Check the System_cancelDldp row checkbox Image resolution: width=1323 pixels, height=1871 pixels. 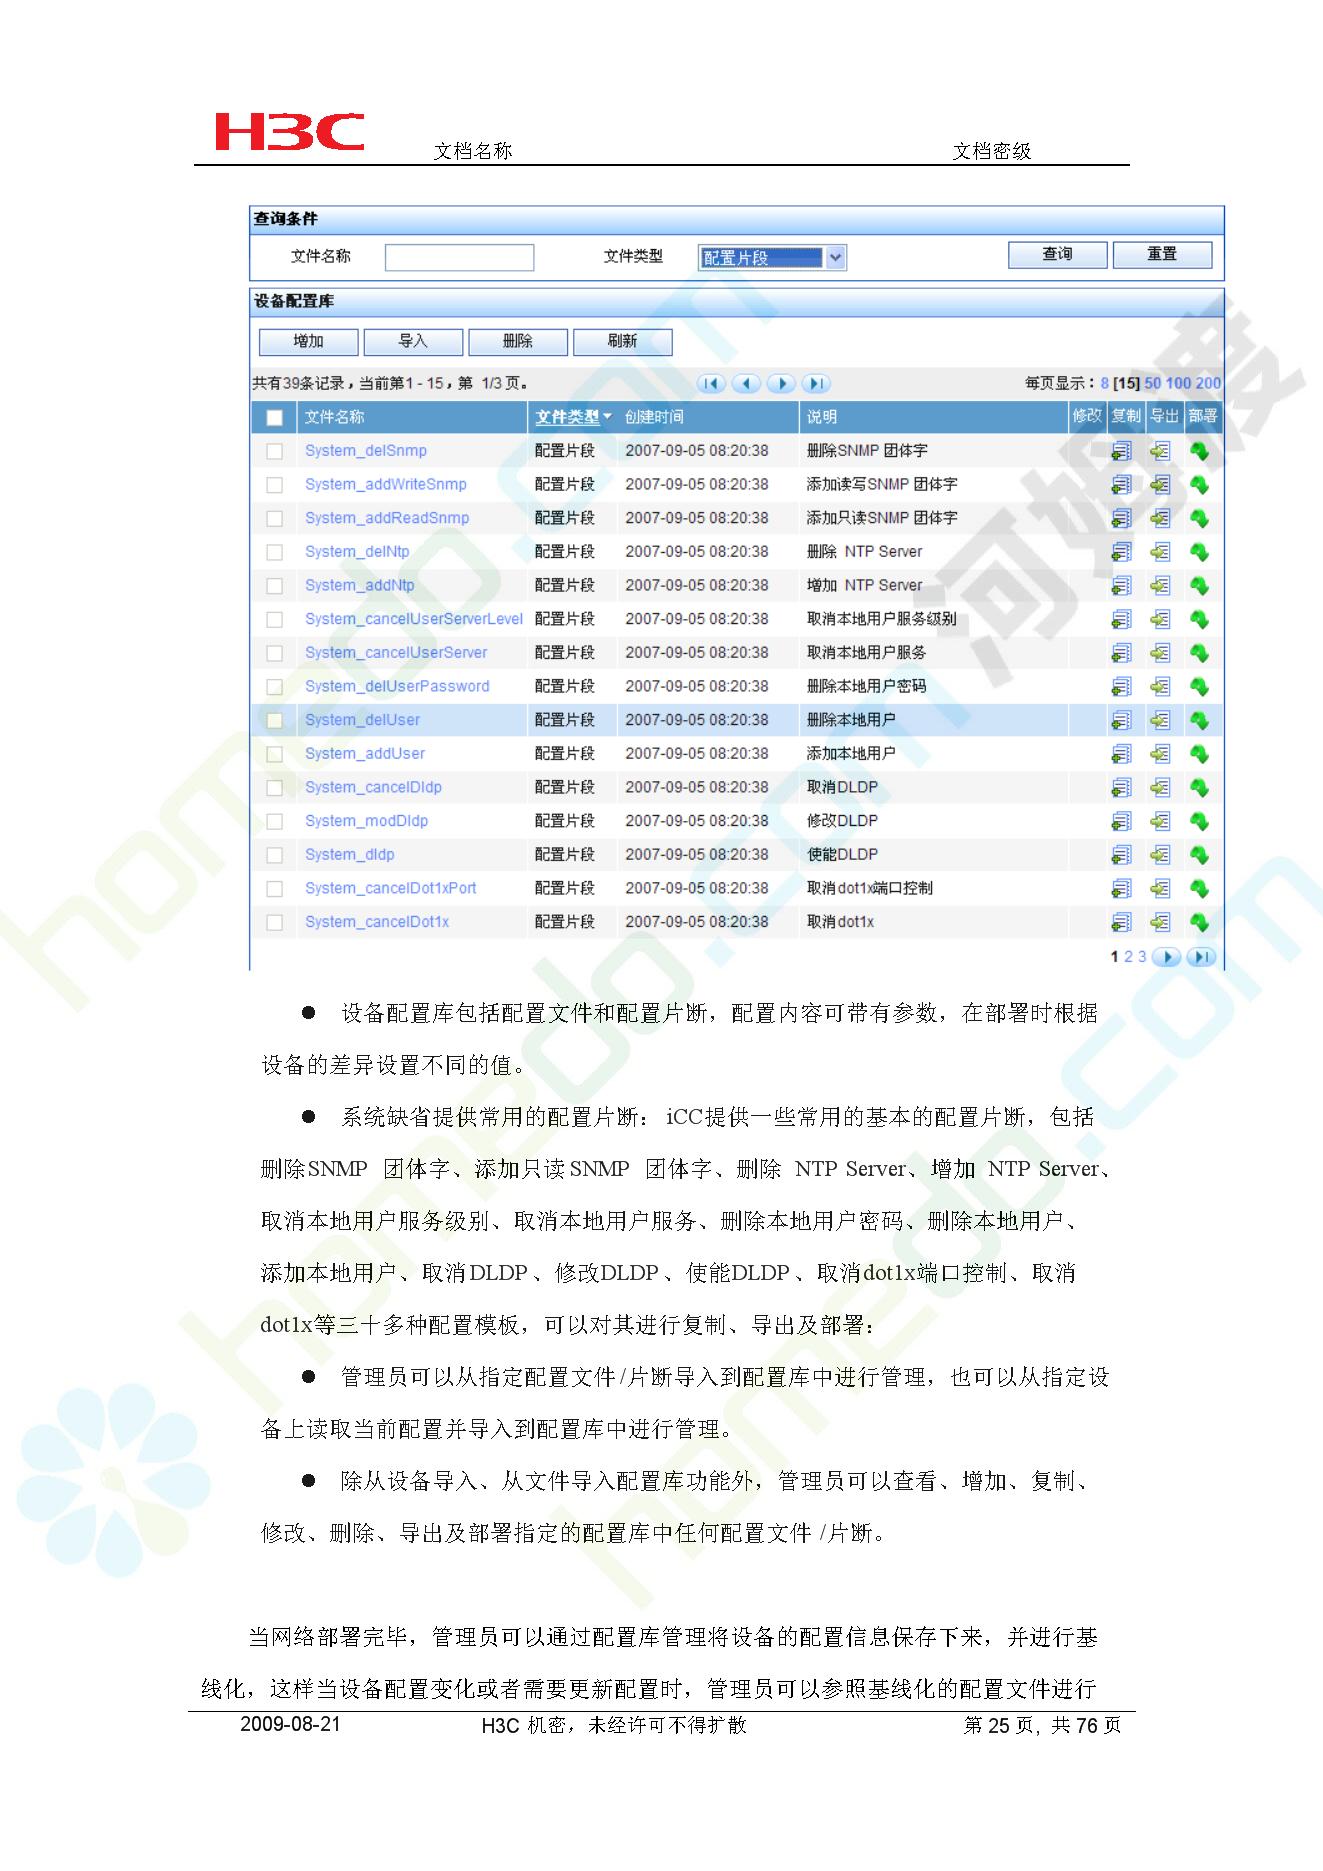pos(274,788)
